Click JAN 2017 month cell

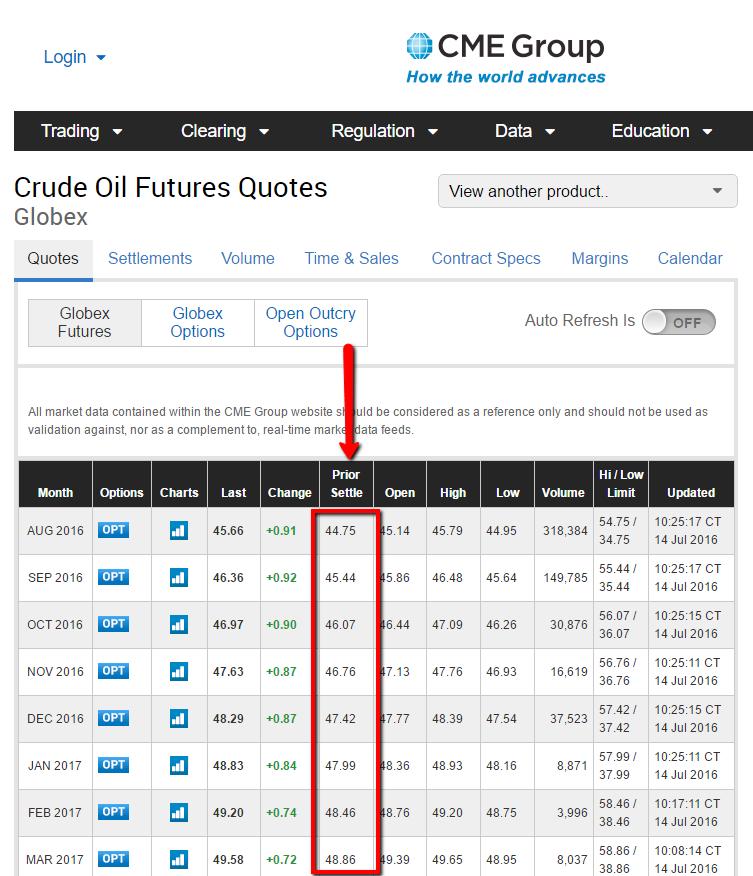55,765
